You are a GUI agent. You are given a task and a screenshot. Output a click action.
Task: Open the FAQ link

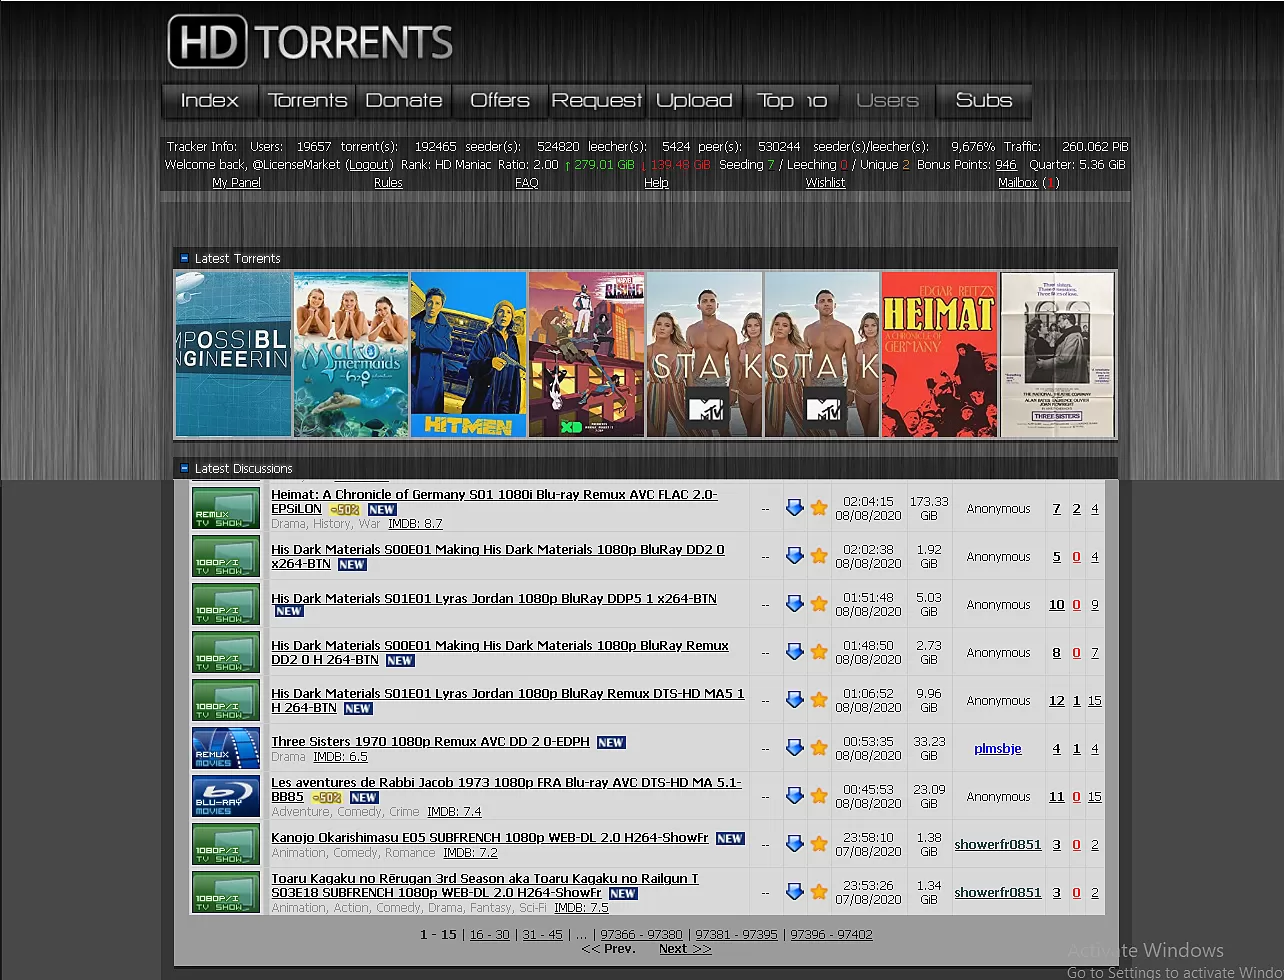point(527,183)
